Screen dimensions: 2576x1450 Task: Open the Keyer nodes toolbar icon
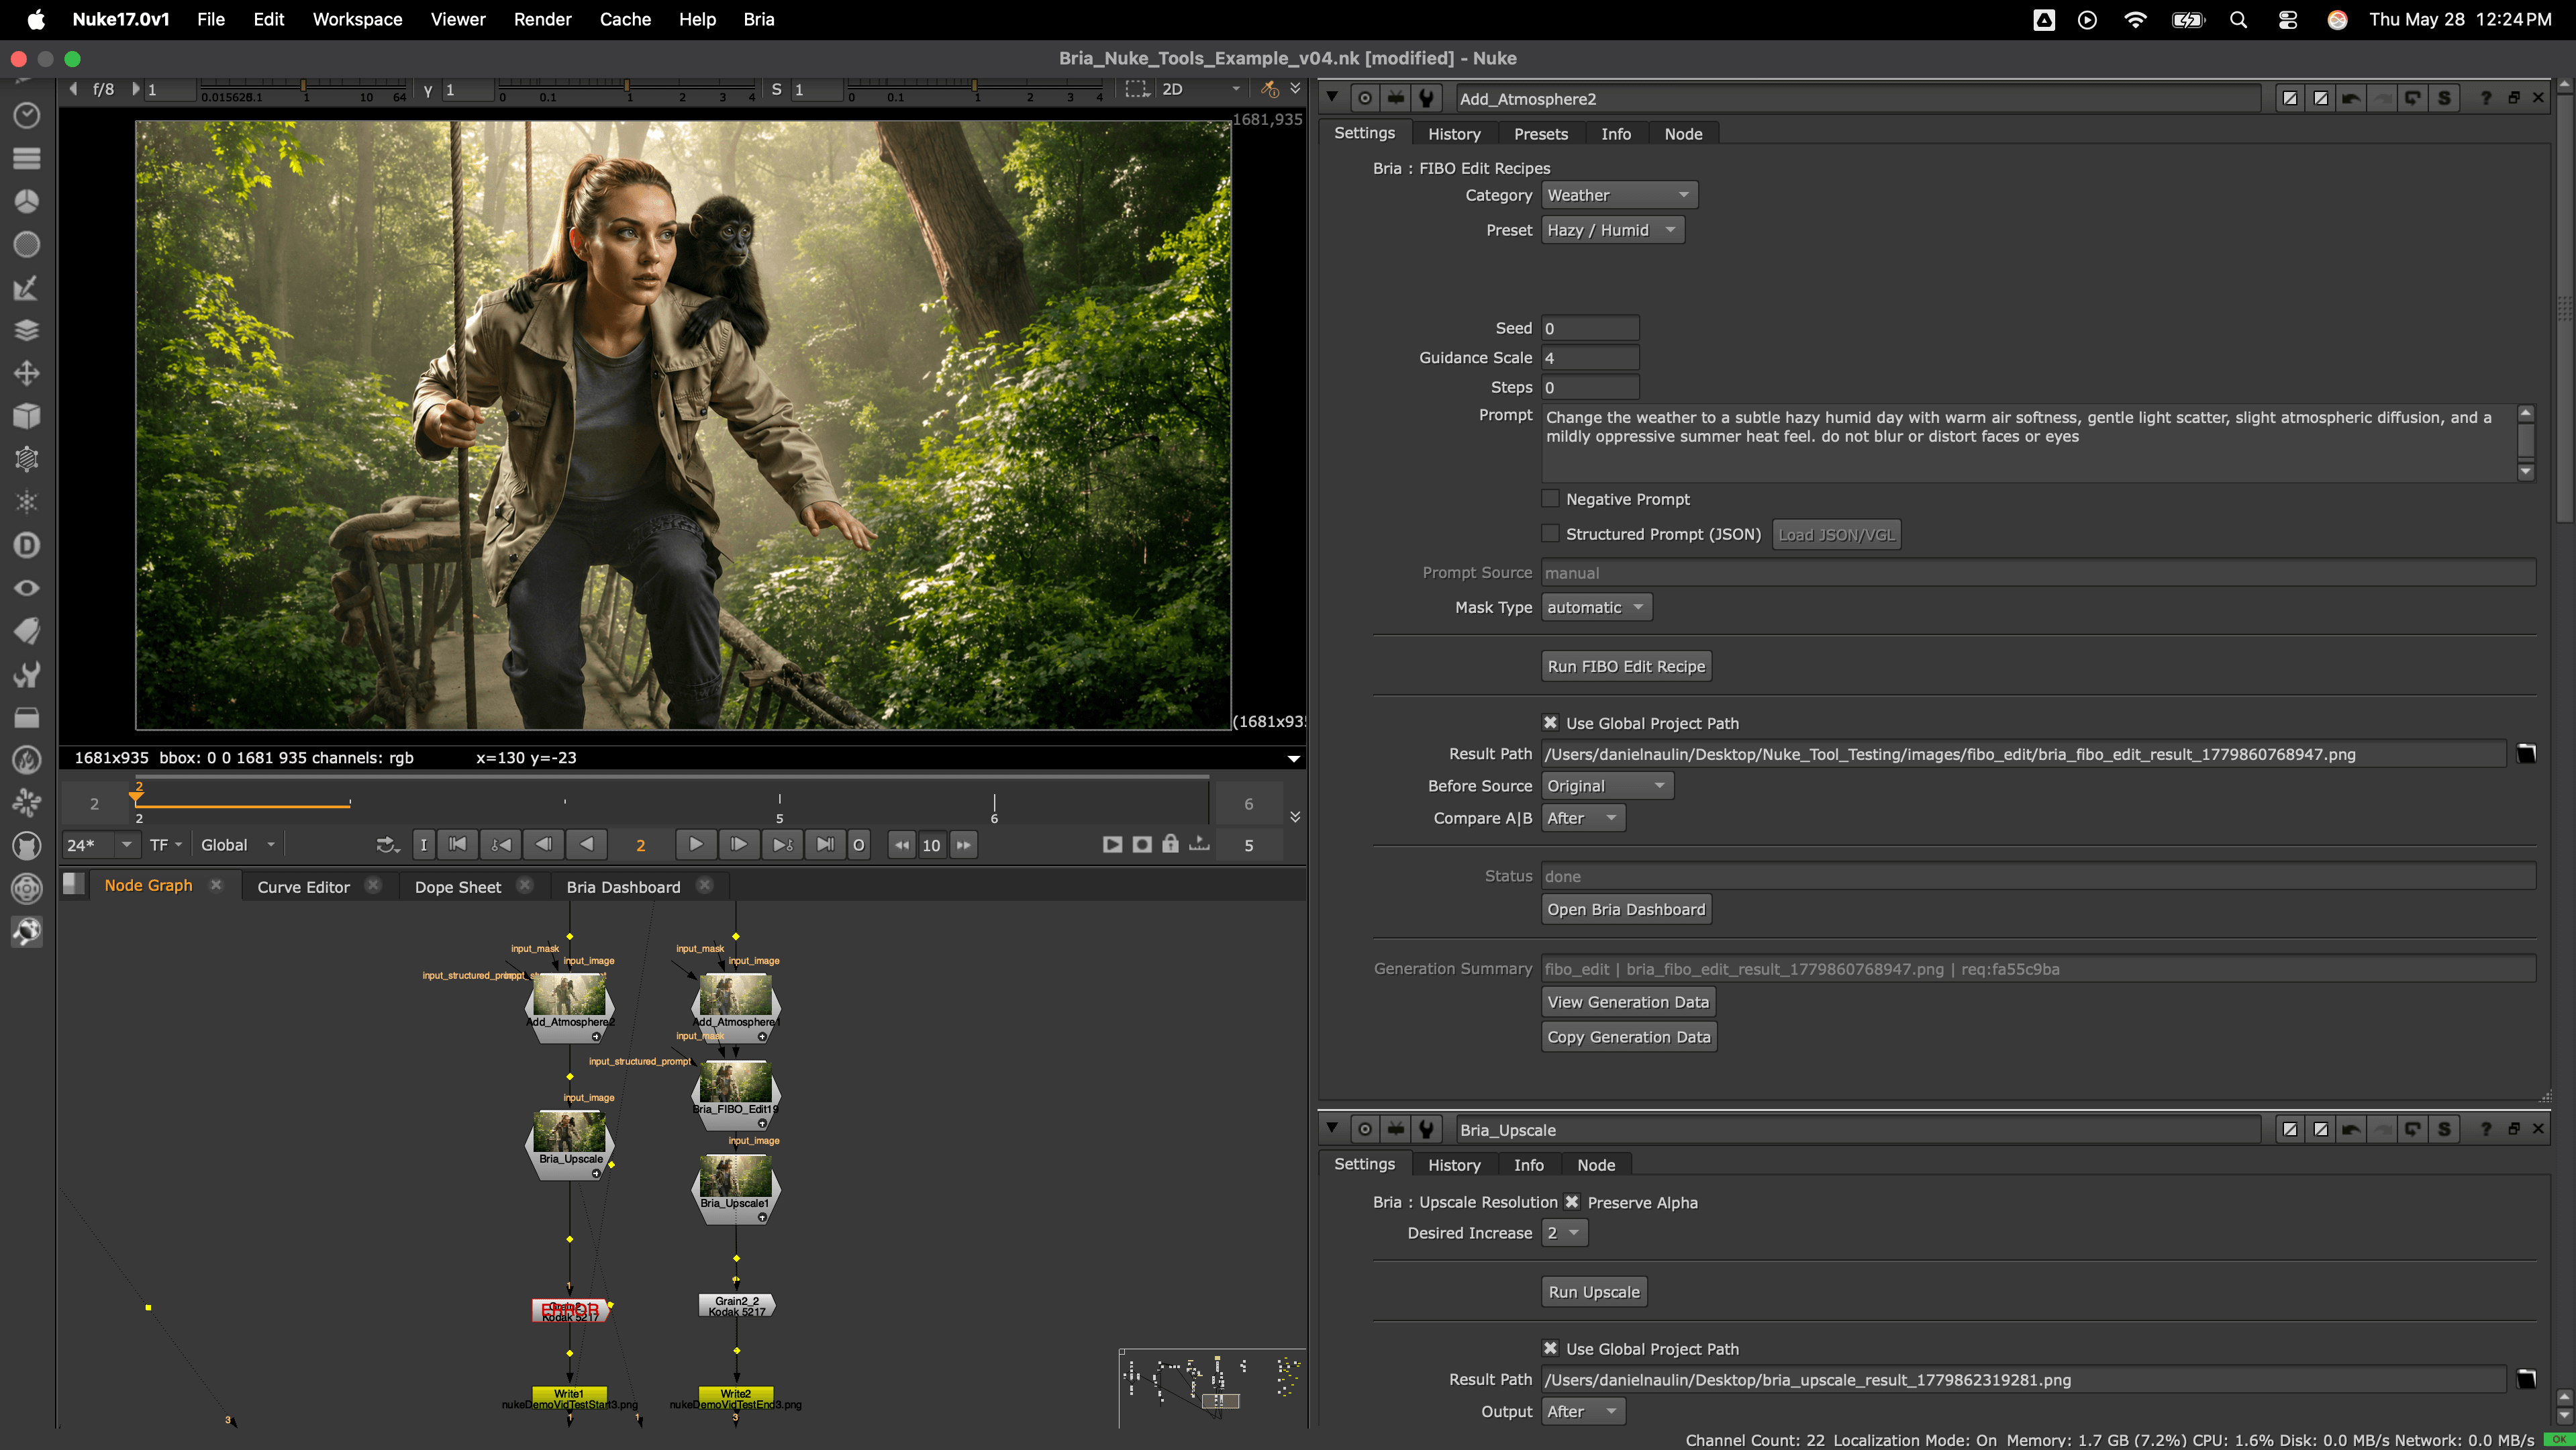[27, 287]
